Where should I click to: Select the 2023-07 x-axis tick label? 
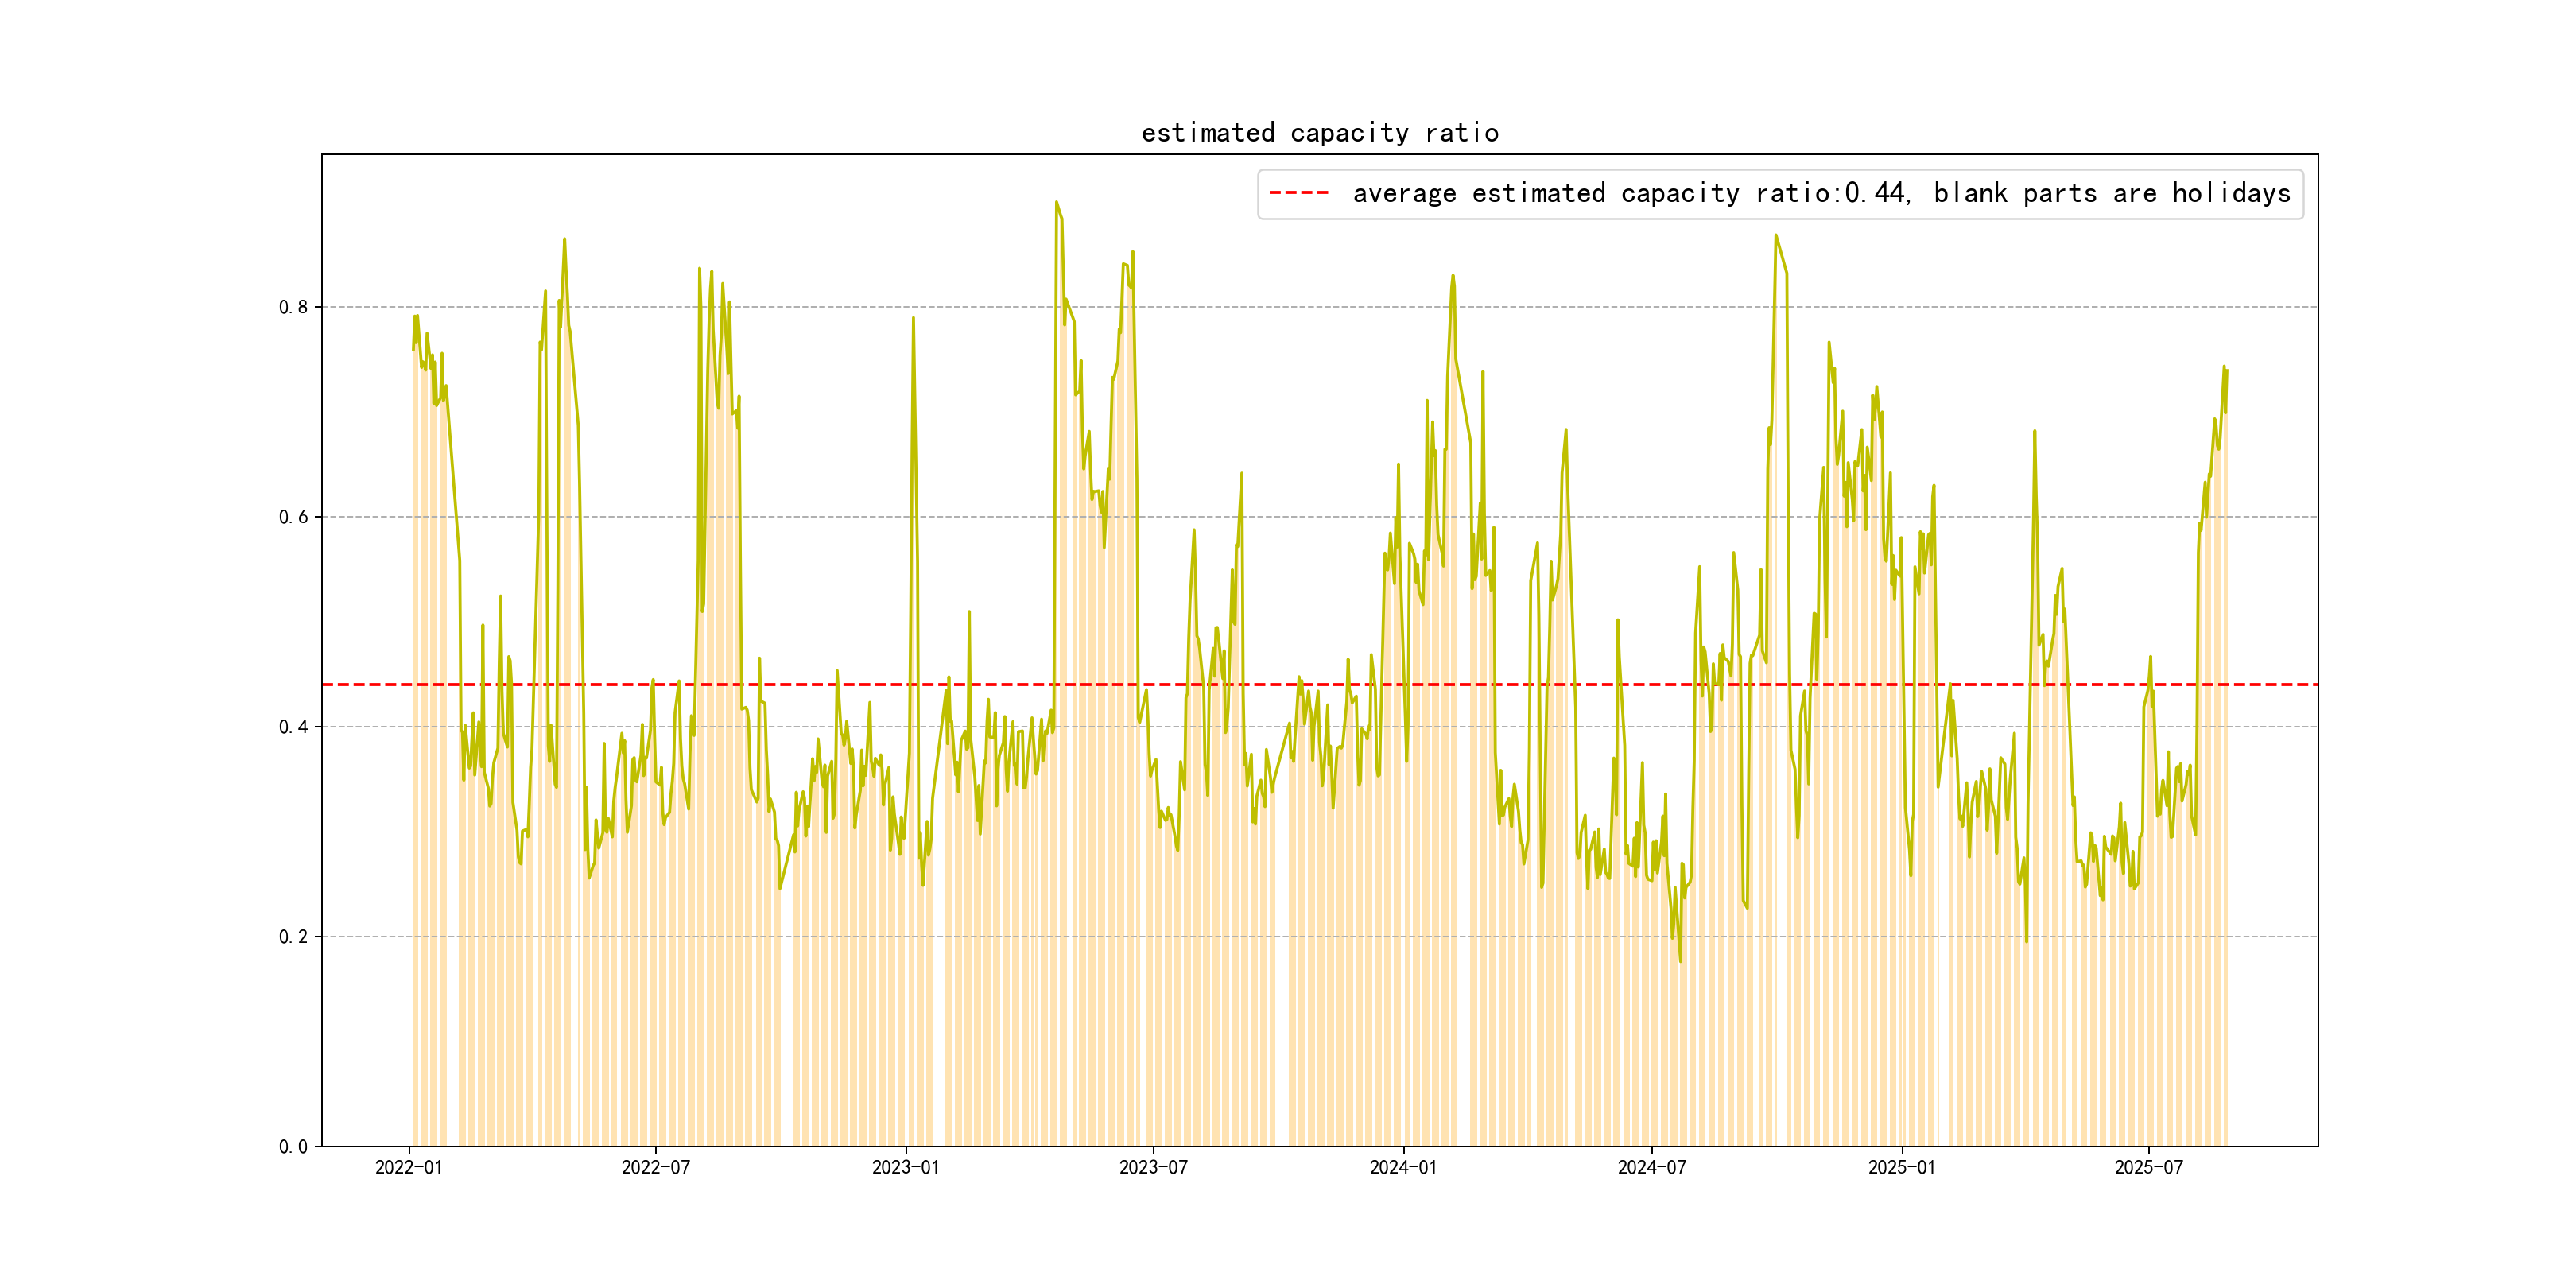tap(1153, 1167)
